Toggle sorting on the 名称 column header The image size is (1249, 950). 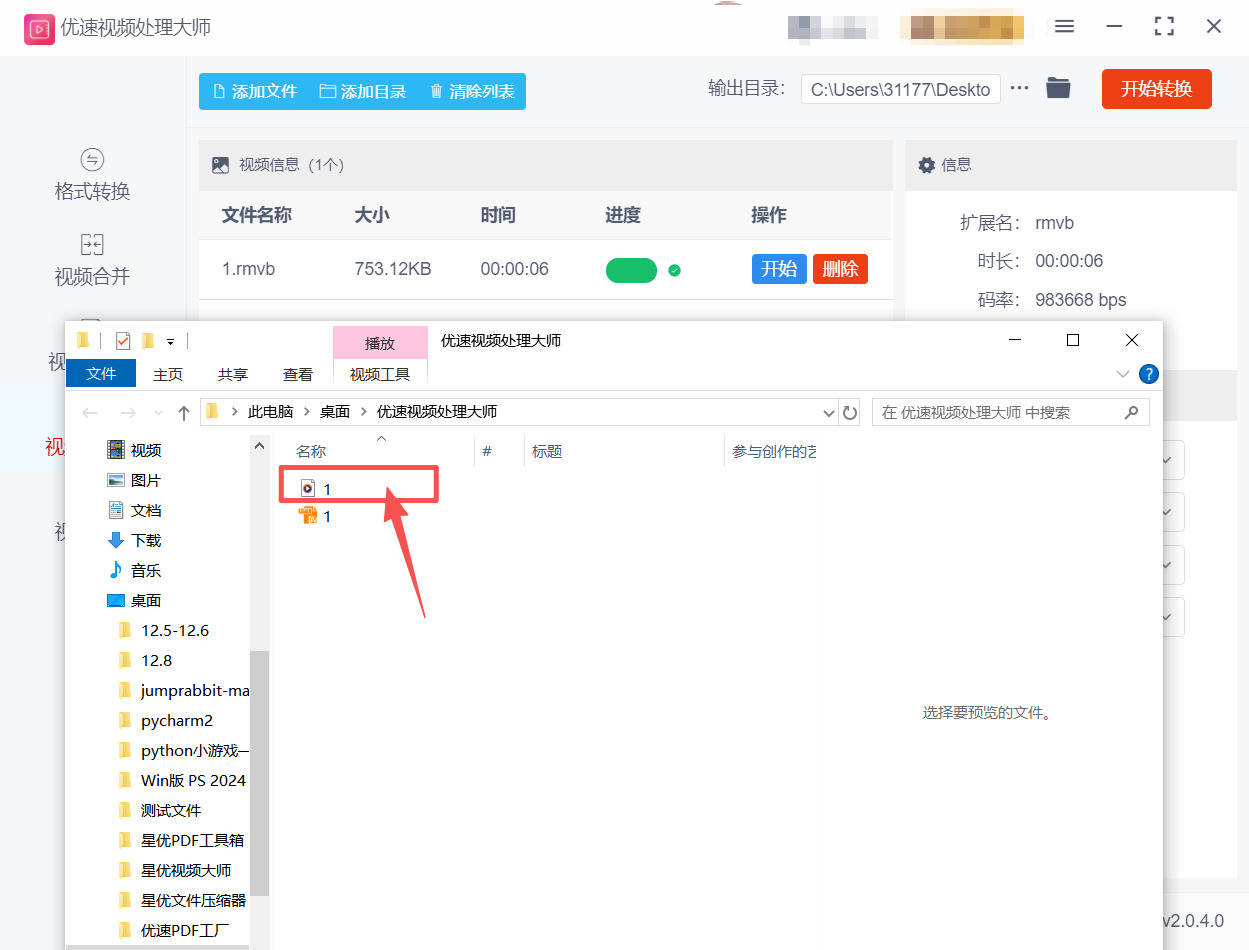tap(311, 451)
